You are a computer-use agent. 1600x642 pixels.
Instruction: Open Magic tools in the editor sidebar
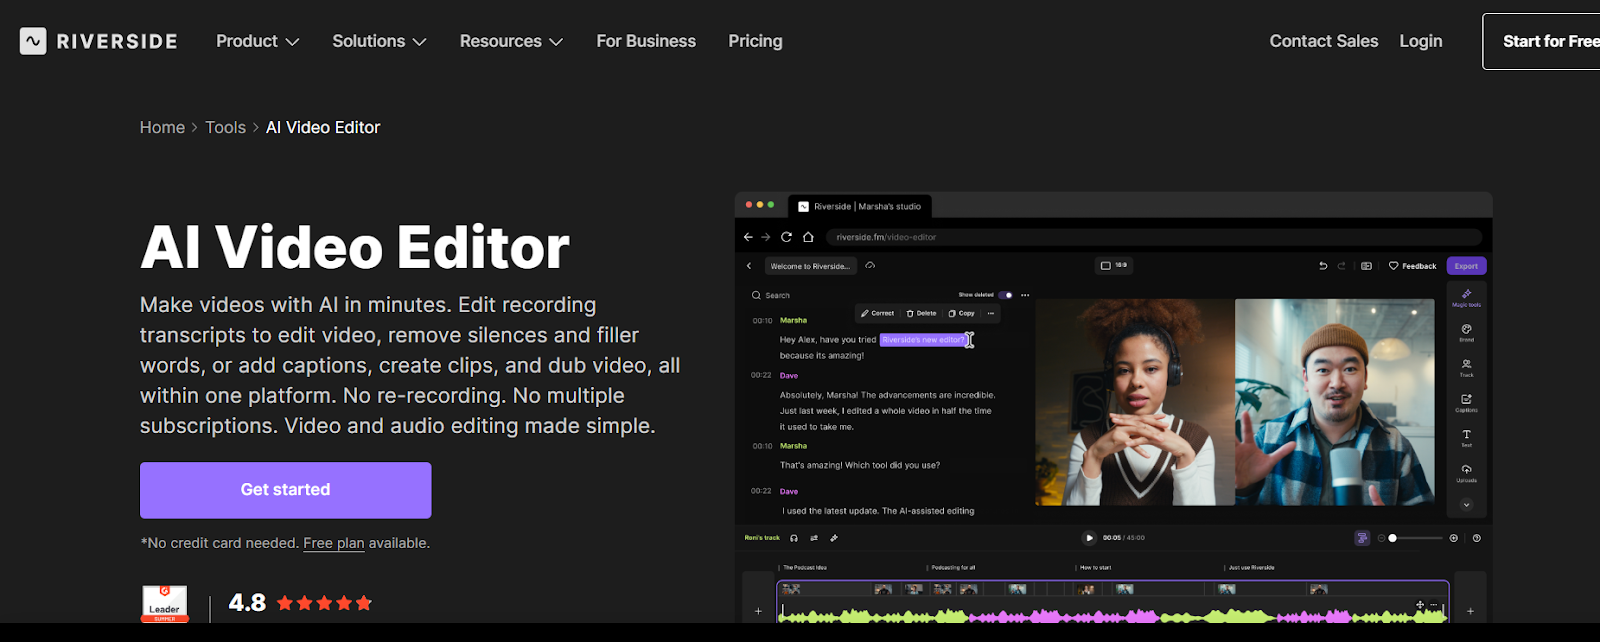(1467, 298)
